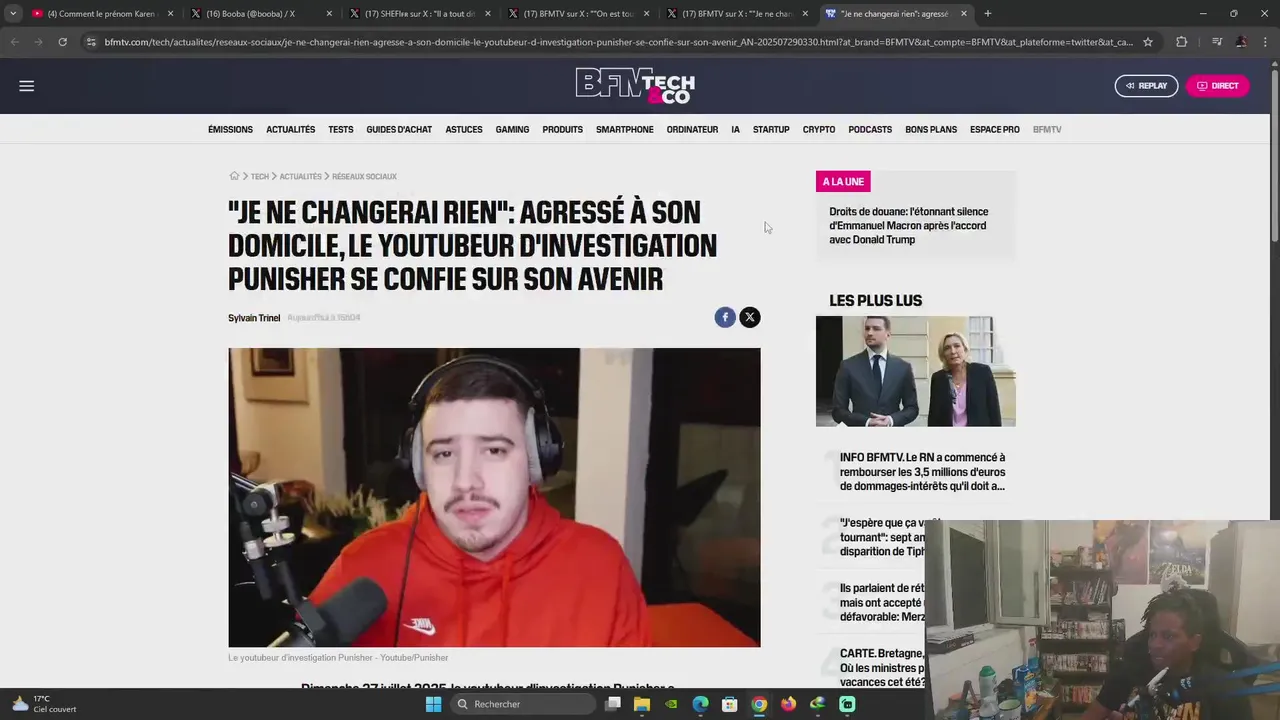Open weather widget showing 17°C
Viewport: 1280px width, 720px height.
pos(43,704)
